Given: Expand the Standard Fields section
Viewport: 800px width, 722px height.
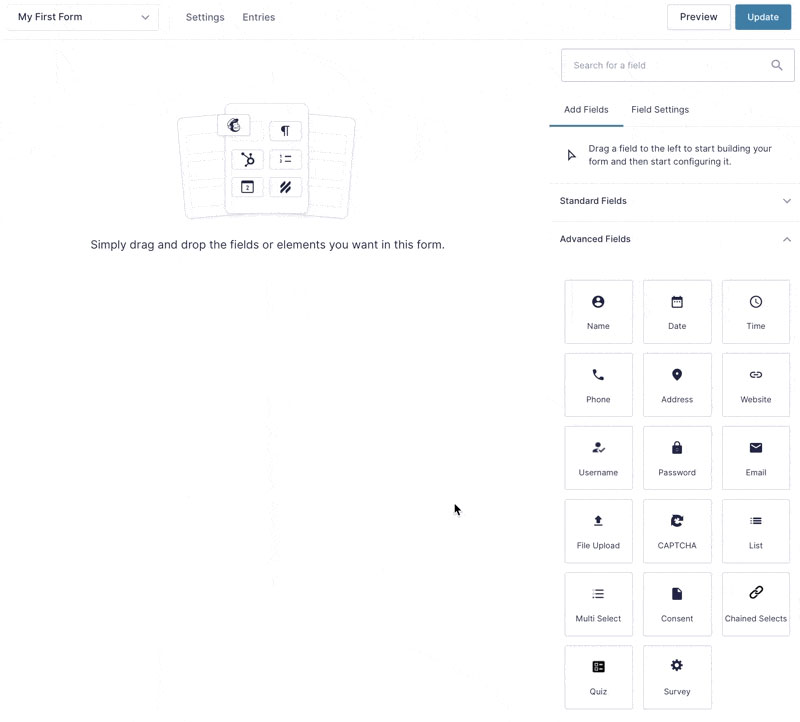Looking at the screenshot, I should pyautogui.click(x=675, y=201).
